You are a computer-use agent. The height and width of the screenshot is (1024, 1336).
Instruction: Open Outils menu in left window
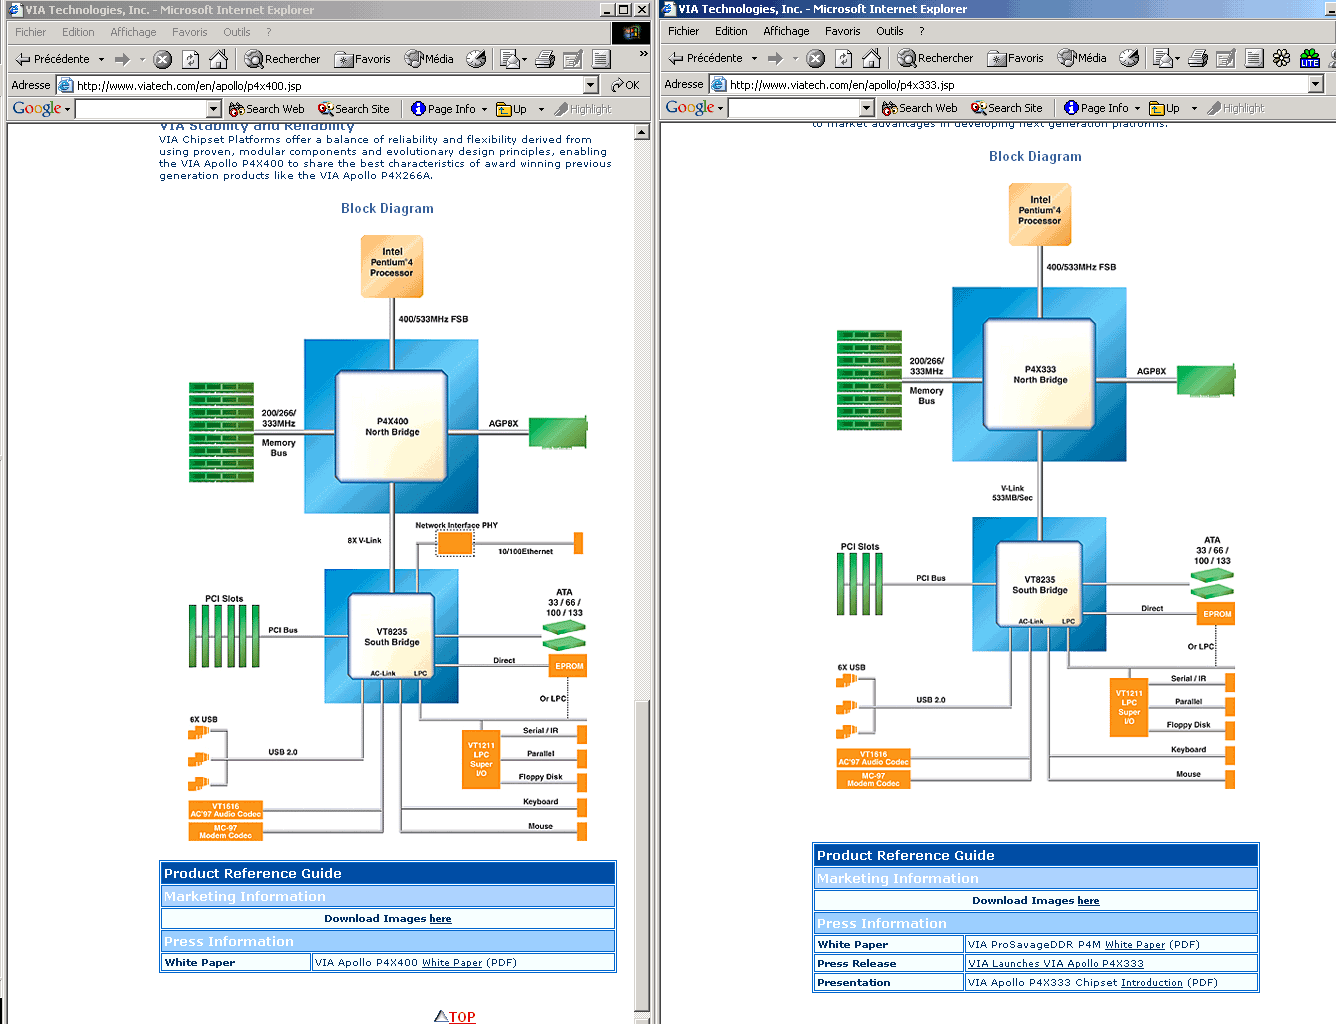click(x=237, y=32)
